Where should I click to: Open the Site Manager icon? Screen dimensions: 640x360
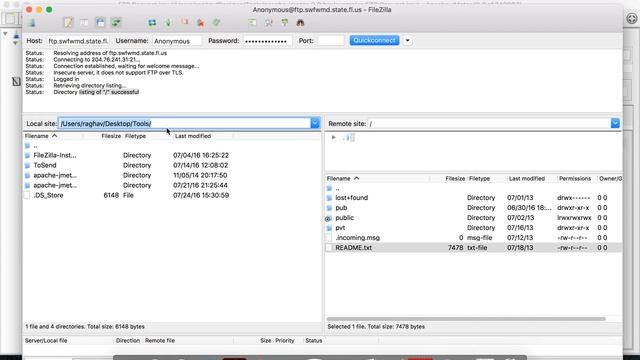(x=32, y=23)
